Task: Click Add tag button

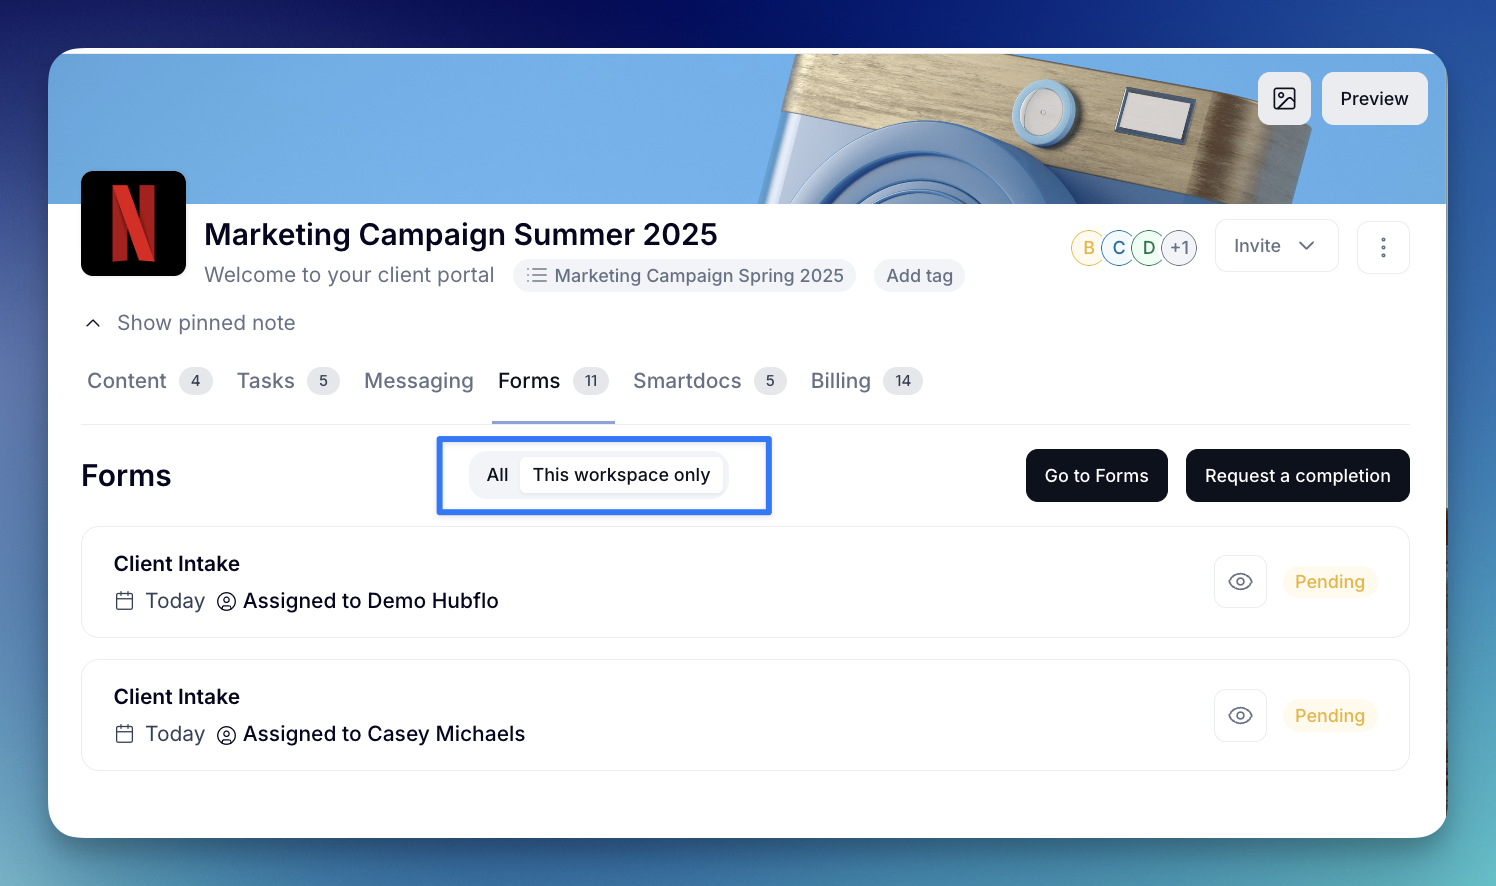Action: [919, 276]
